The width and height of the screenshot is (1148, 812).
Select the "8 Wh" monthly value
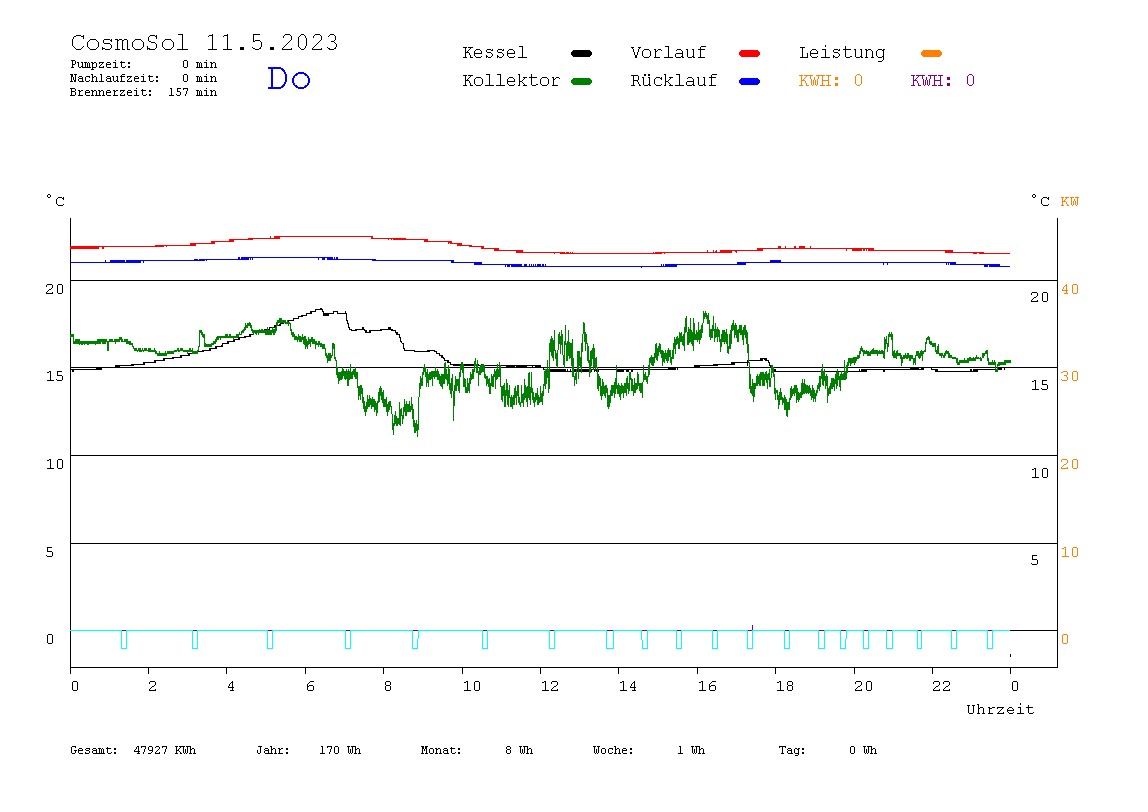(x=519, y=750)
